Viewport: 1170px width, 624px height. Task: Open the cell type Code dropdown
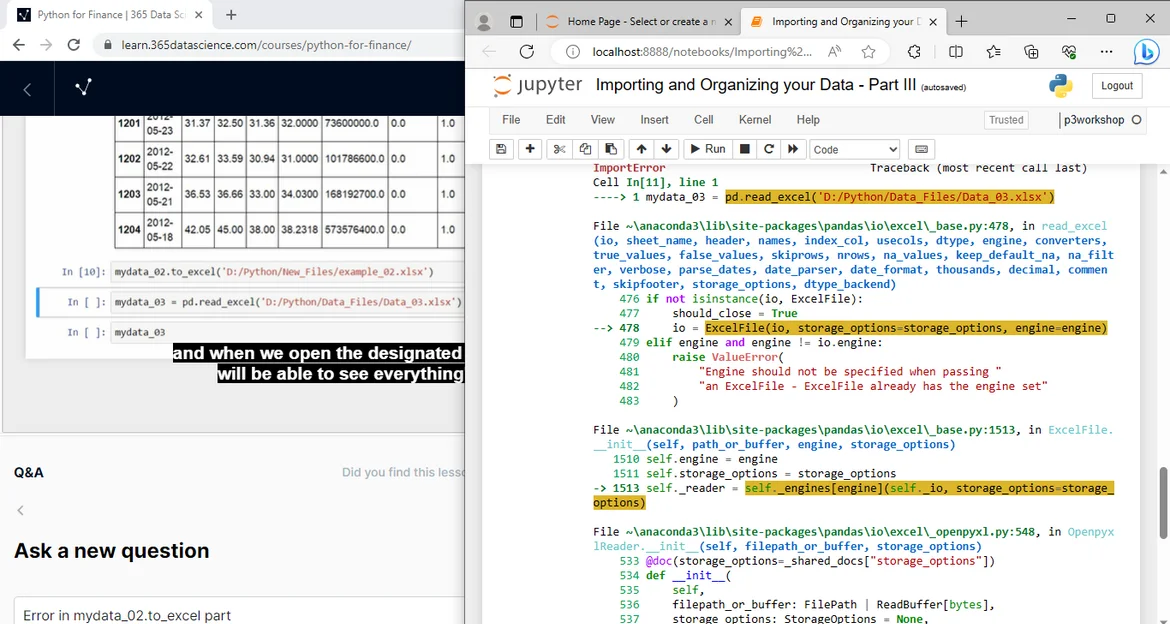point(854,149)
